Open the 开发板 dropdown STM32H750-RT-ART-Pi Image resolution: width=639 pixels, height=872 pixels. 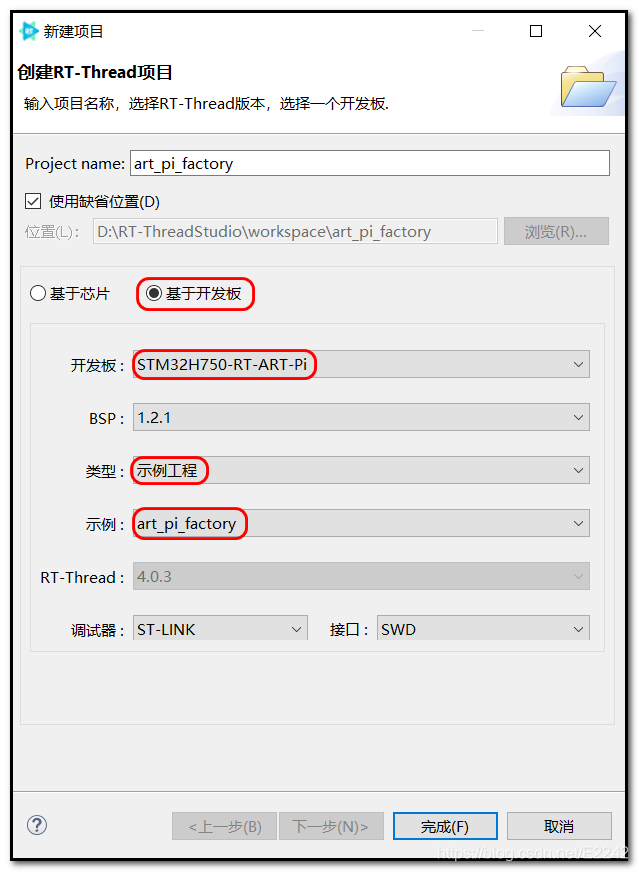tap(361, 364)
